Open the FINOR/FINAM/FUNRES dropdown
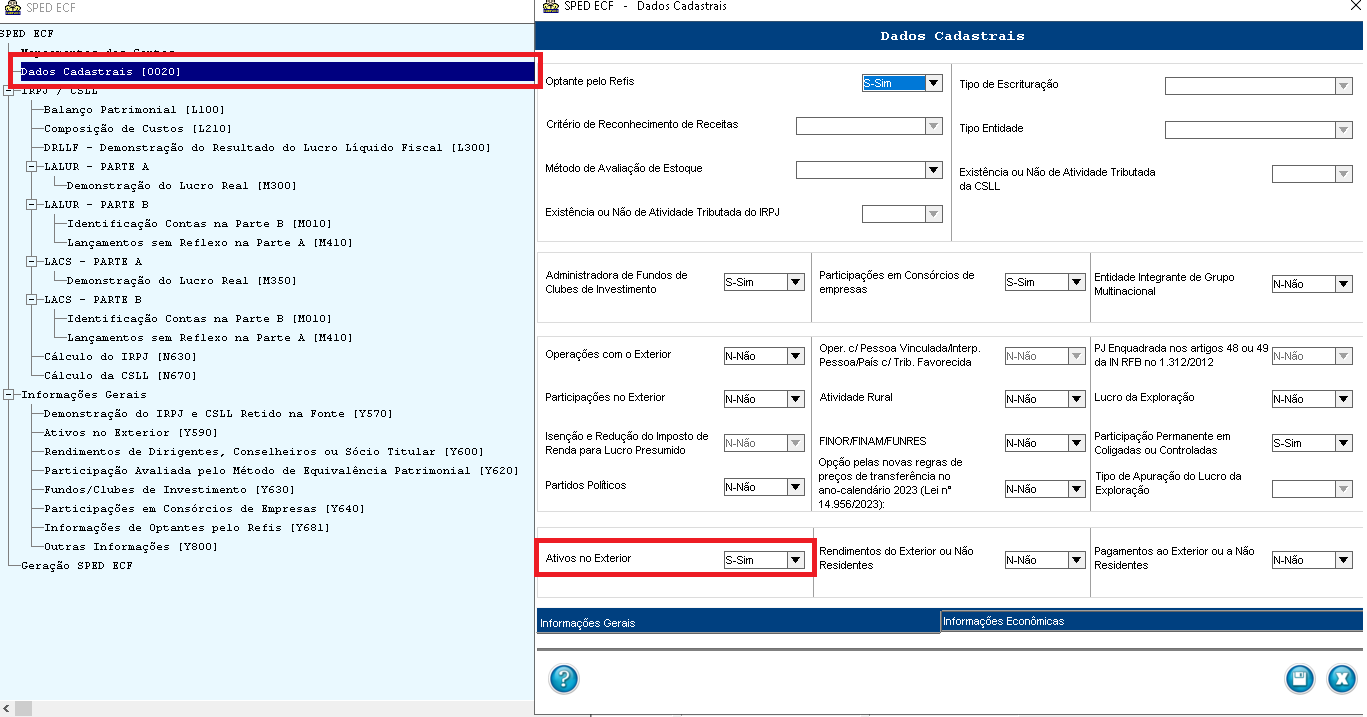The image size is (1367, 717). (x=1075, y=443)
